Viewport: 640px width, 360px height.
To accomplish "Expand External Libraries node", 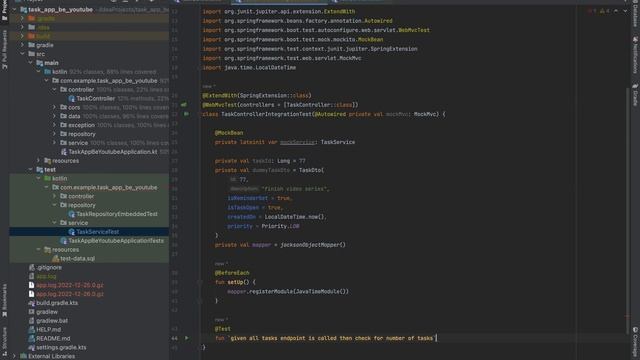I will (x=15, y=356).
